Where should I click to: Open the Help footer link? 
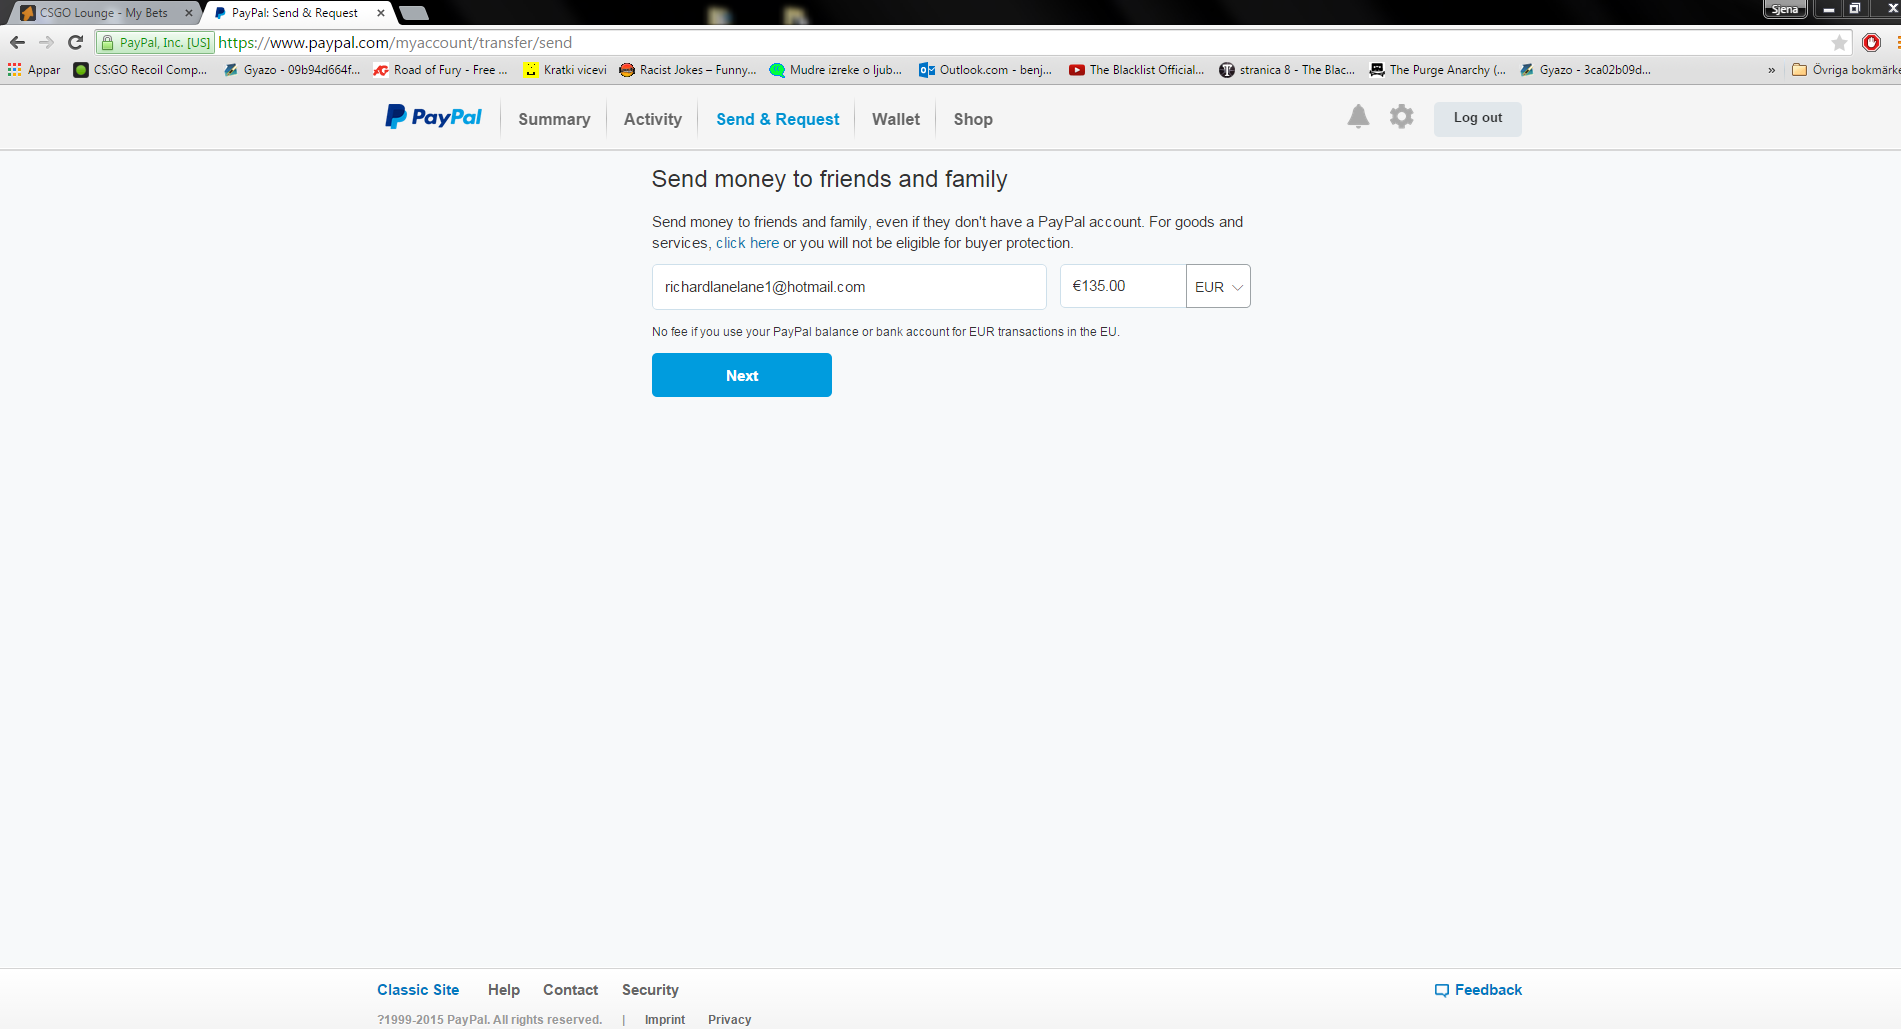(x=504, y=990)
